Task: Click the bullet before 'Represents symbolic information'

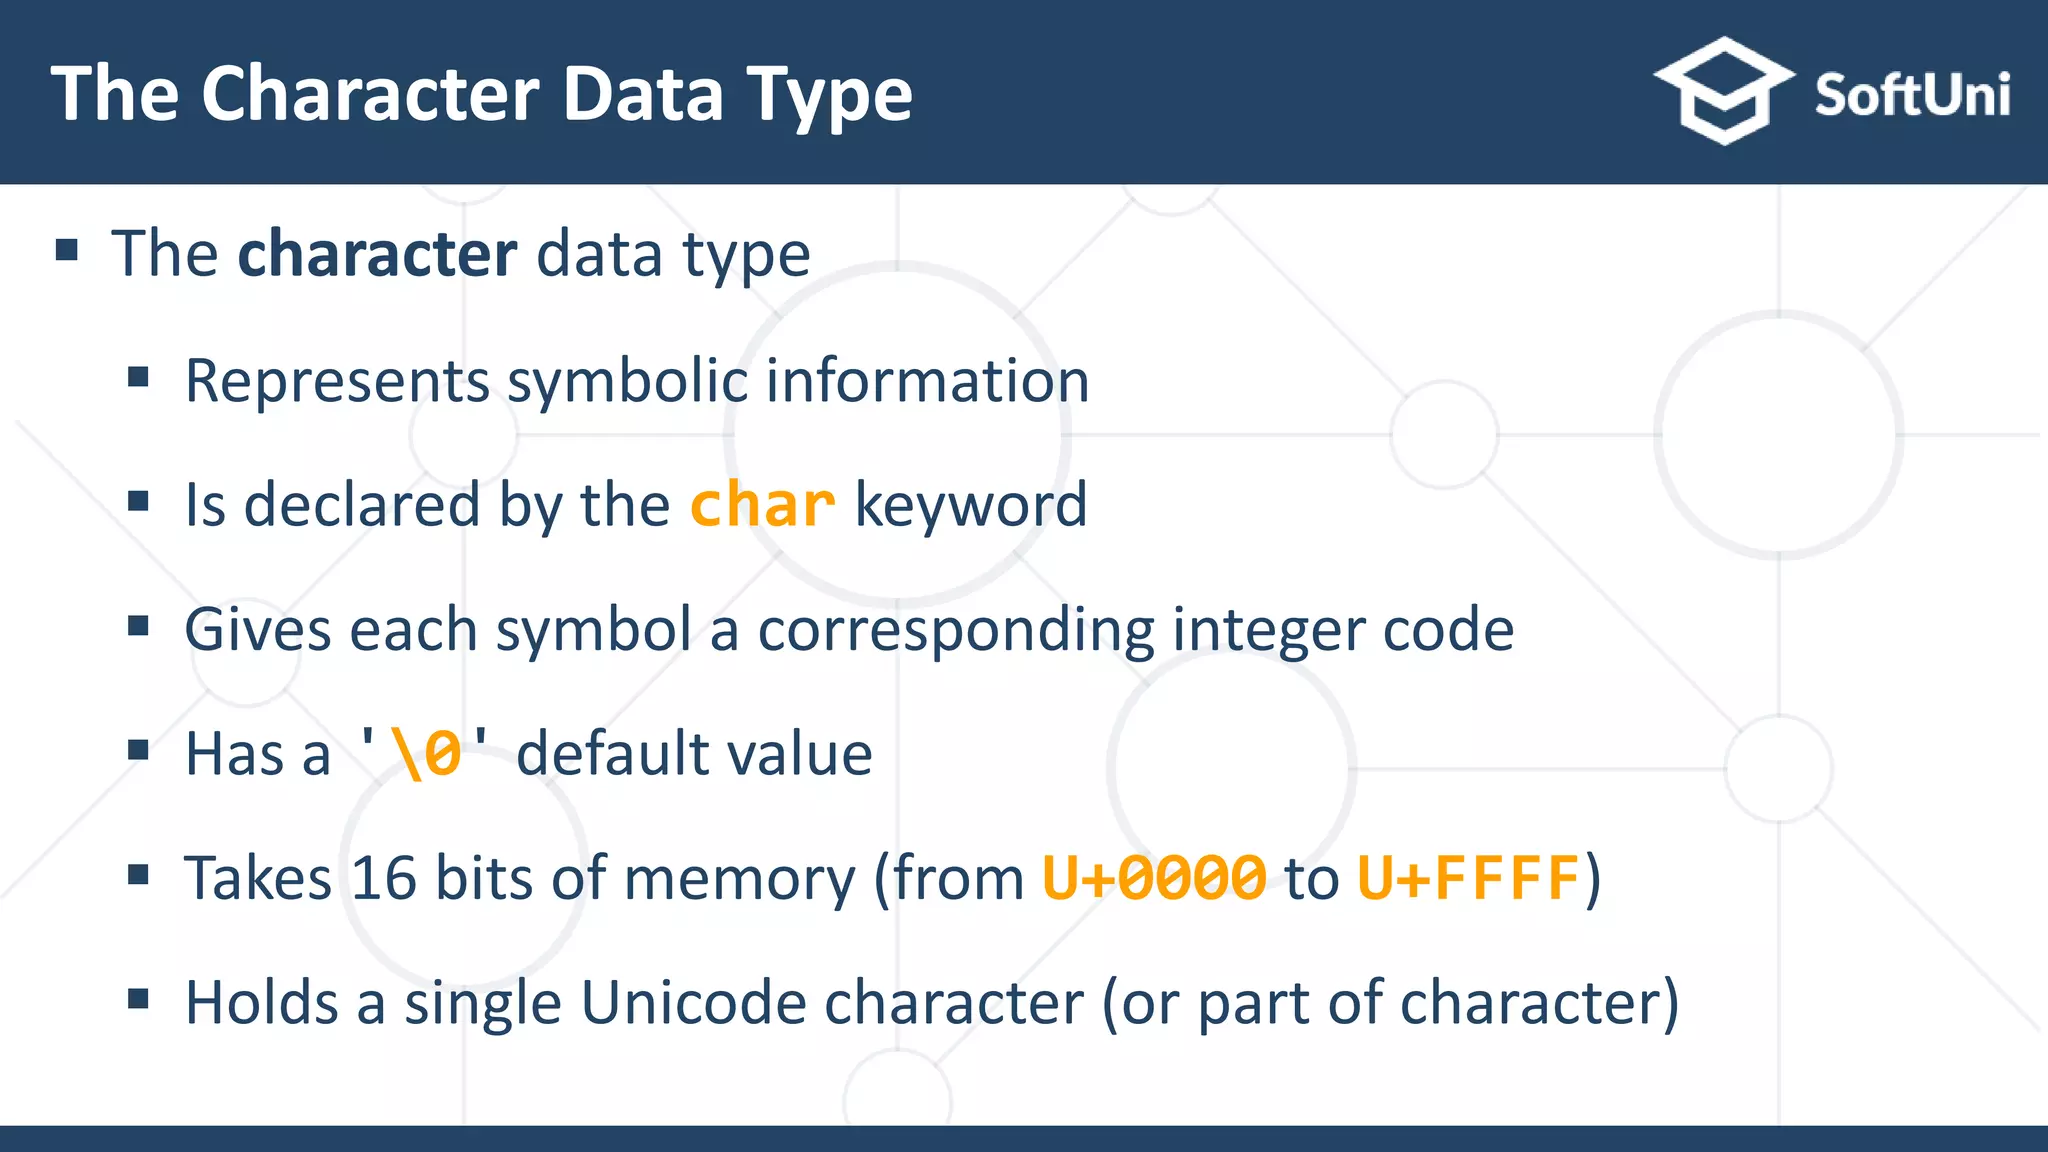Action: point(139,377)
